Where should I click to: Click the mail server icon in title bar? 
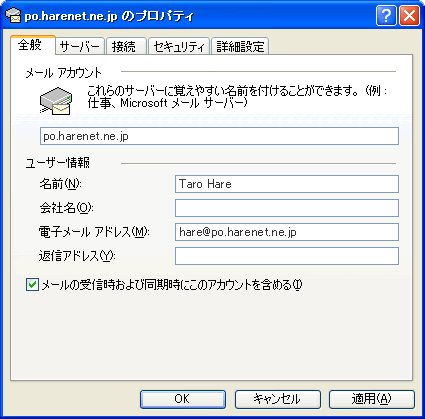tap(14, 16)
